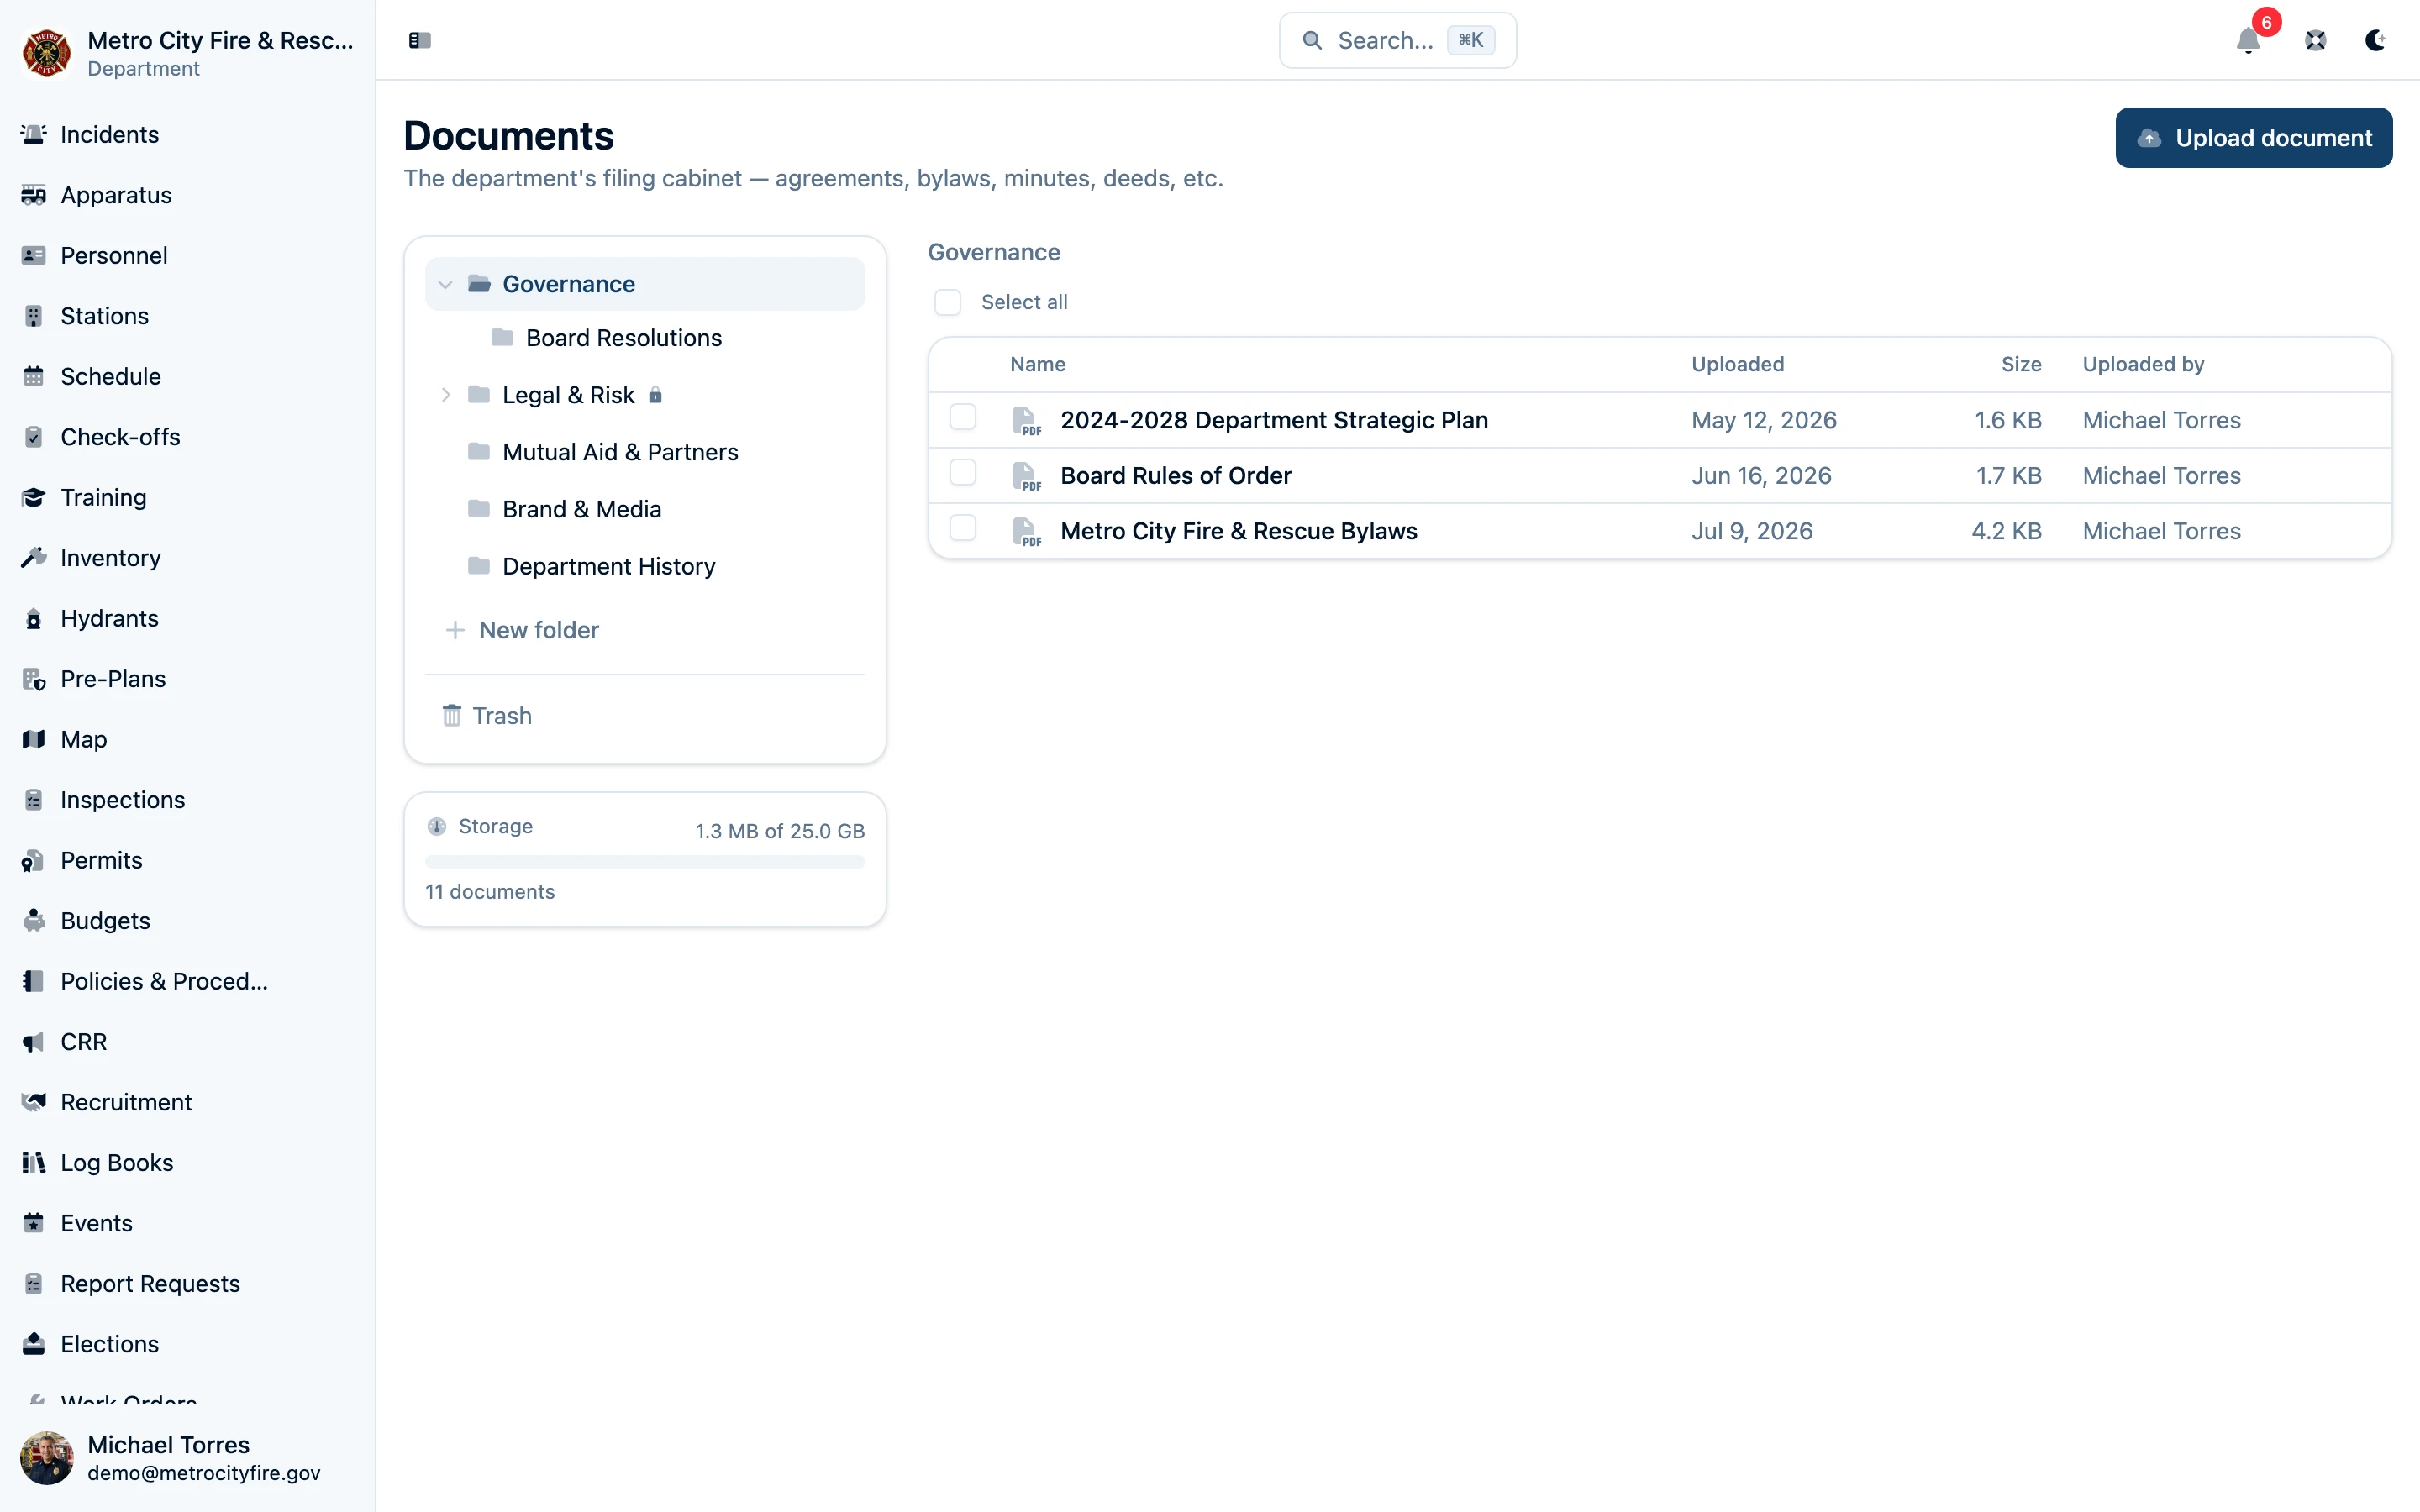The height and width of the screenshot is (1512, 2420).
Task: Open Budgets sidebar menu item
Action: (x=105, y=920)
